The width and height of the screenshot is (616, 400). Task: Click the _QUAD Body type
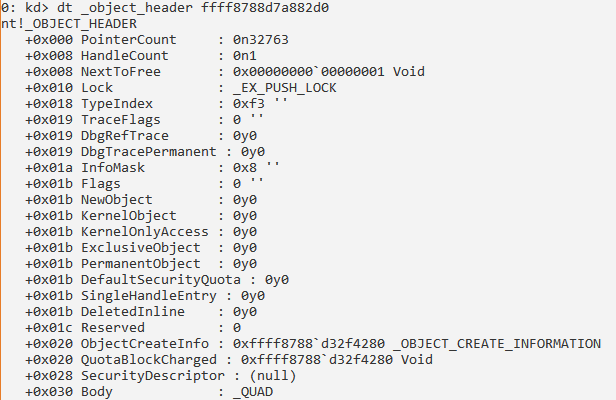coord(253,392)
